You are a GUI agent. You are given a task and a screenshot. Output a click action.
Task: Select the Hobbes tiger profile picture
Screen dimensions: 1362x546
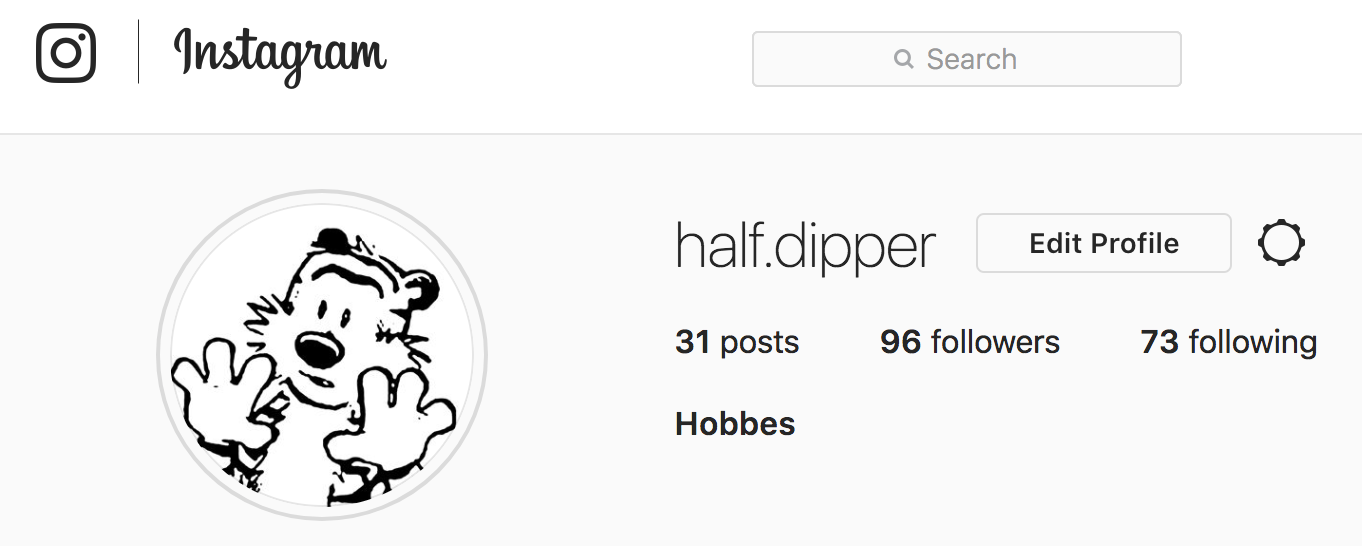tap(322, 355)
